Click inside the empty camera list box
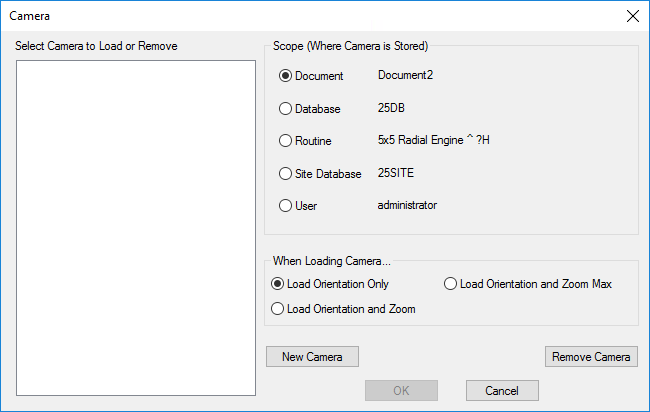Viewport: 650px width, 412px height. point(136,228)
